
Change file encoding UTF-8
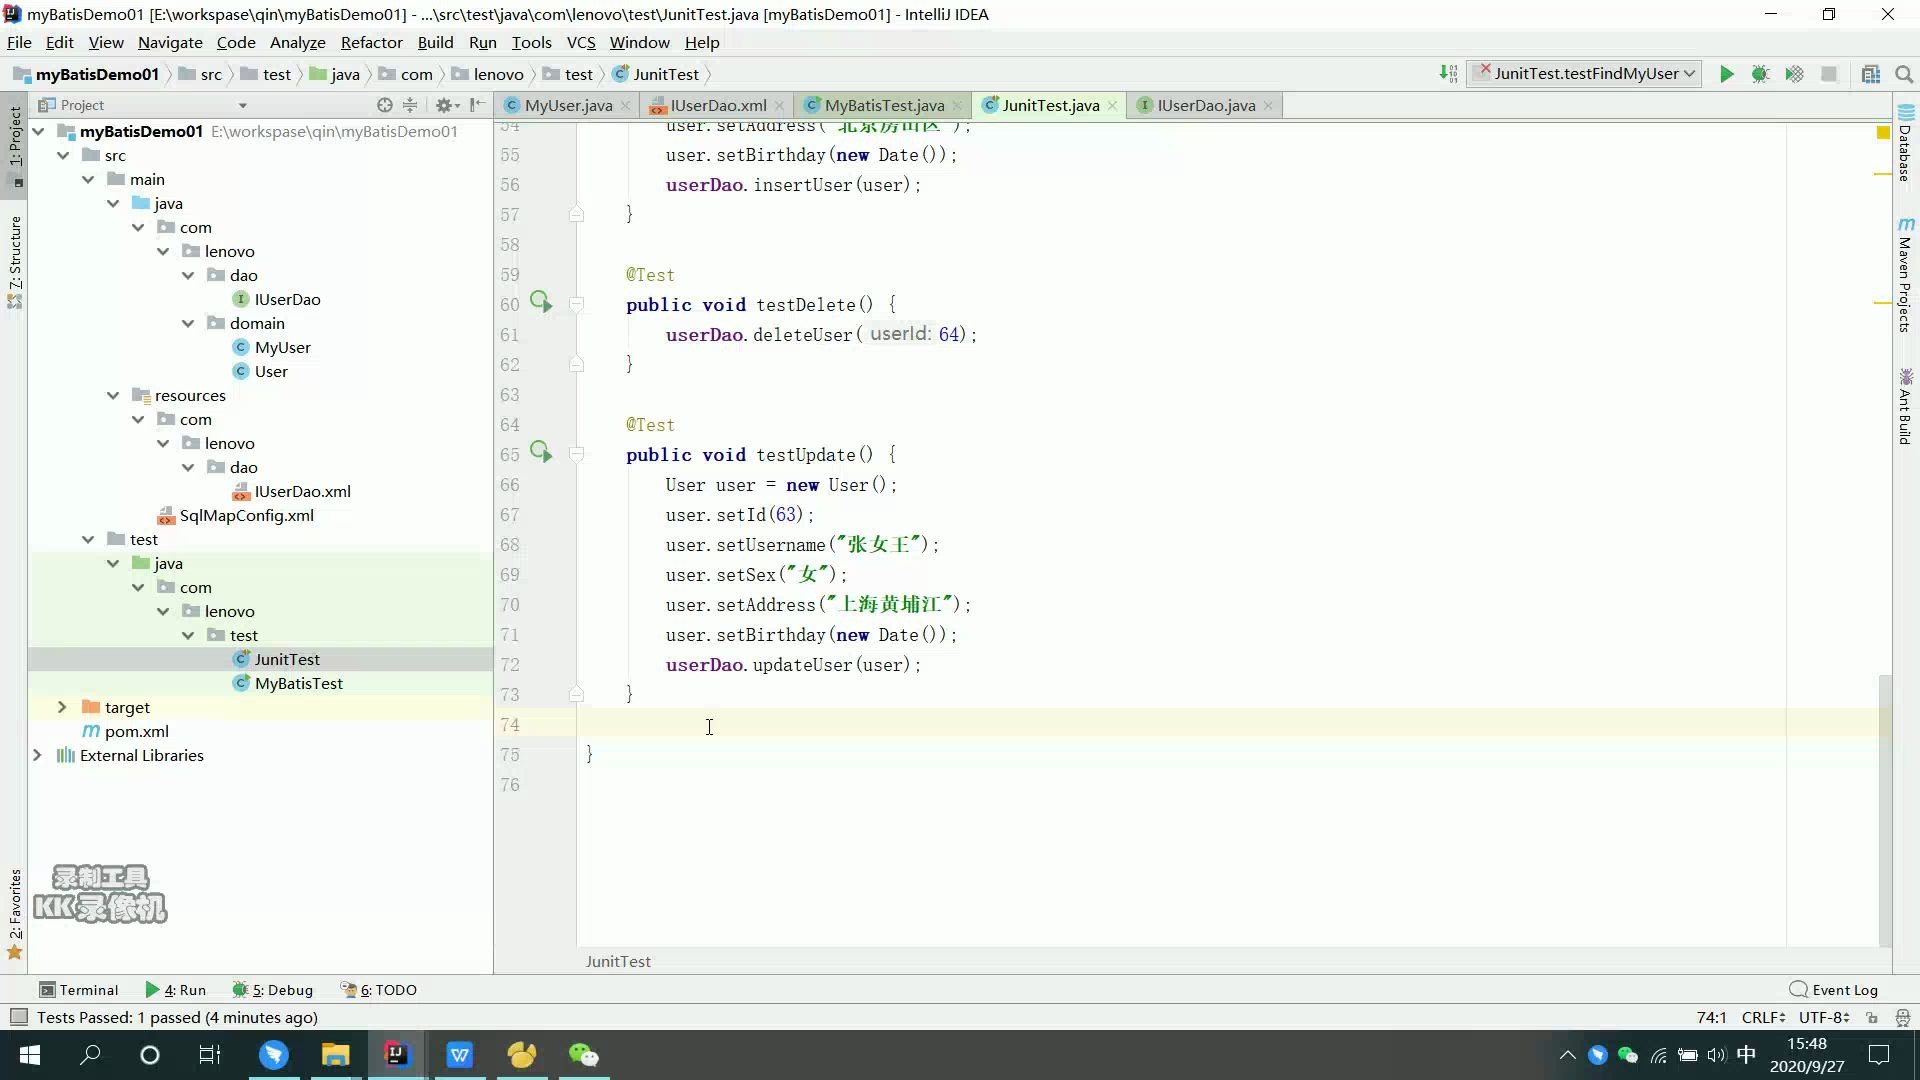coord(1824,1017)
